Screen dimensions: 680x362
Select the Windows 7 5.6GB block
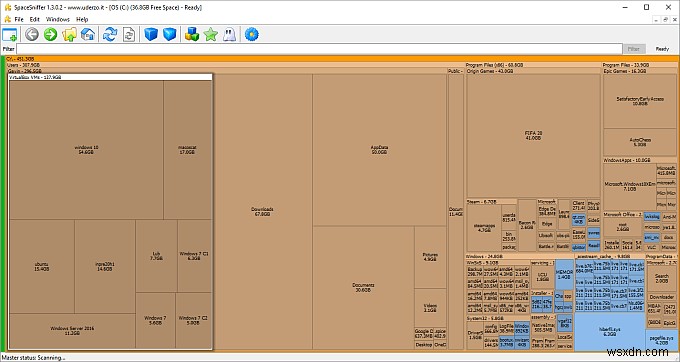point(155,320)
